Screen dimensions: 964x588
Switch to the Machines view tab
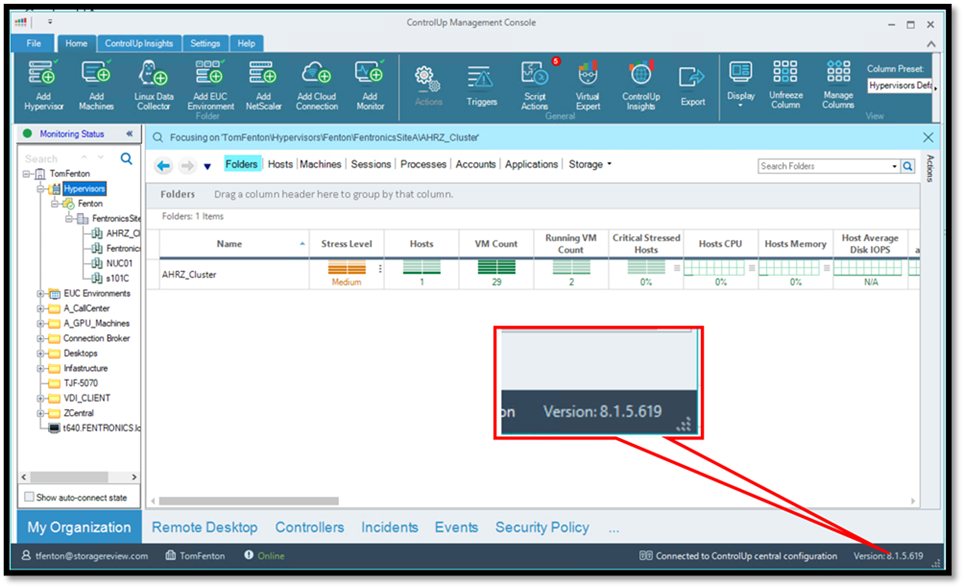click(320, 164)
